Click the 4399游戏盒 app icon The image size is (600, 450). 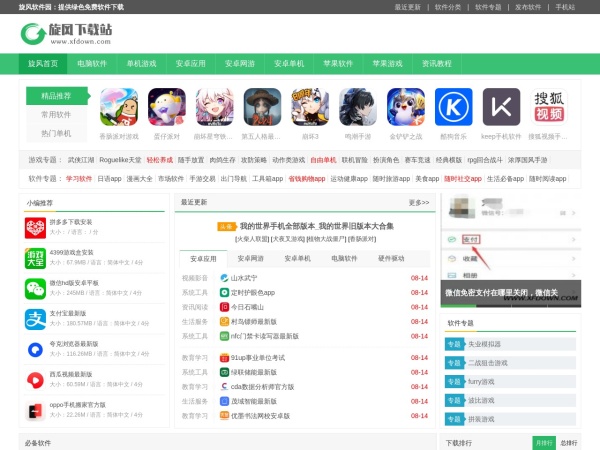click(x=36, y=258)
